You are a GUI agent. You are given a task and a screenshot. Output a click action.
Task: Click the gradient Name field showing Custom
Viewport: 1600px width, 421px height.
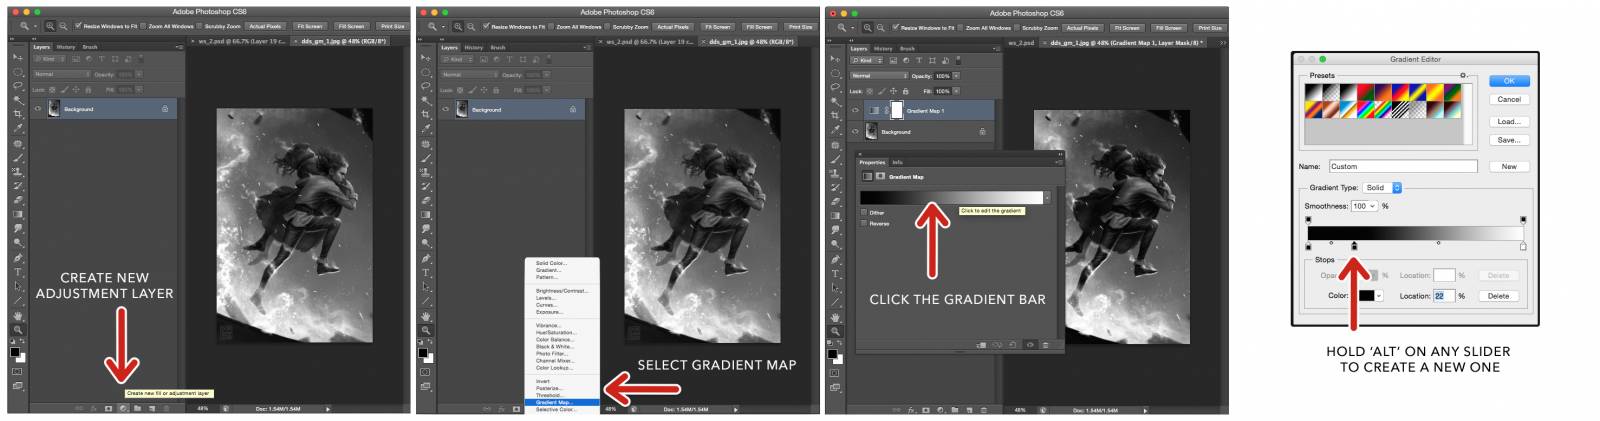pos(1401,166)
